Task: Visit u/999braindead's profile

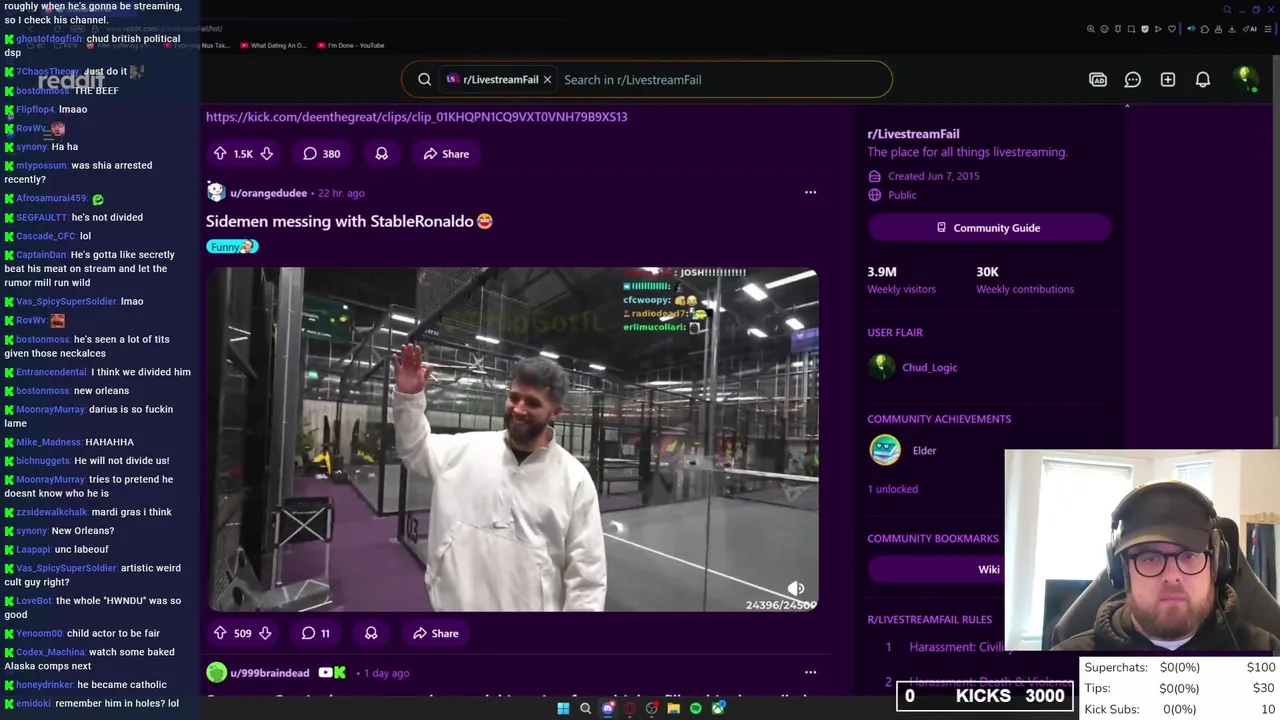Action: click(x=270, y=673)
